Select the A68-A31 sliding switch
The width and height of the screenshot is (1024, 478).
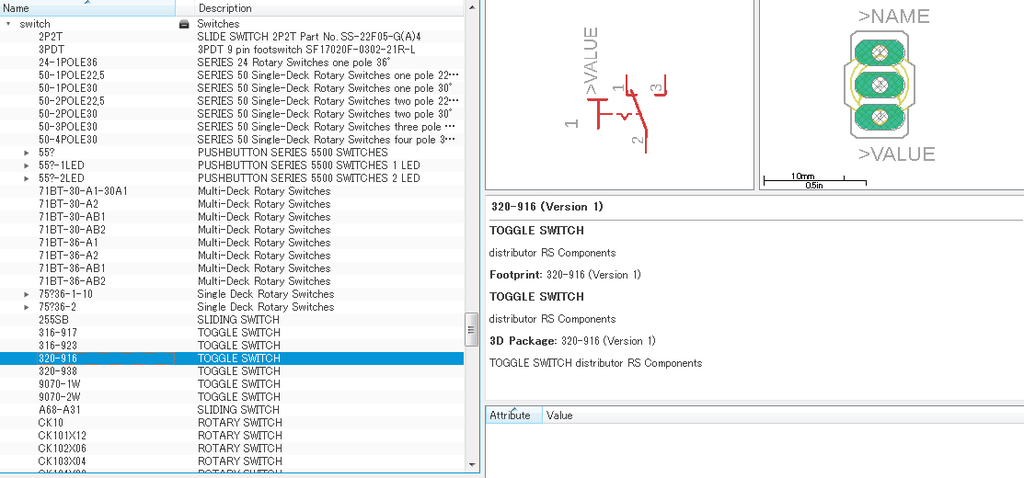(232, 409)
